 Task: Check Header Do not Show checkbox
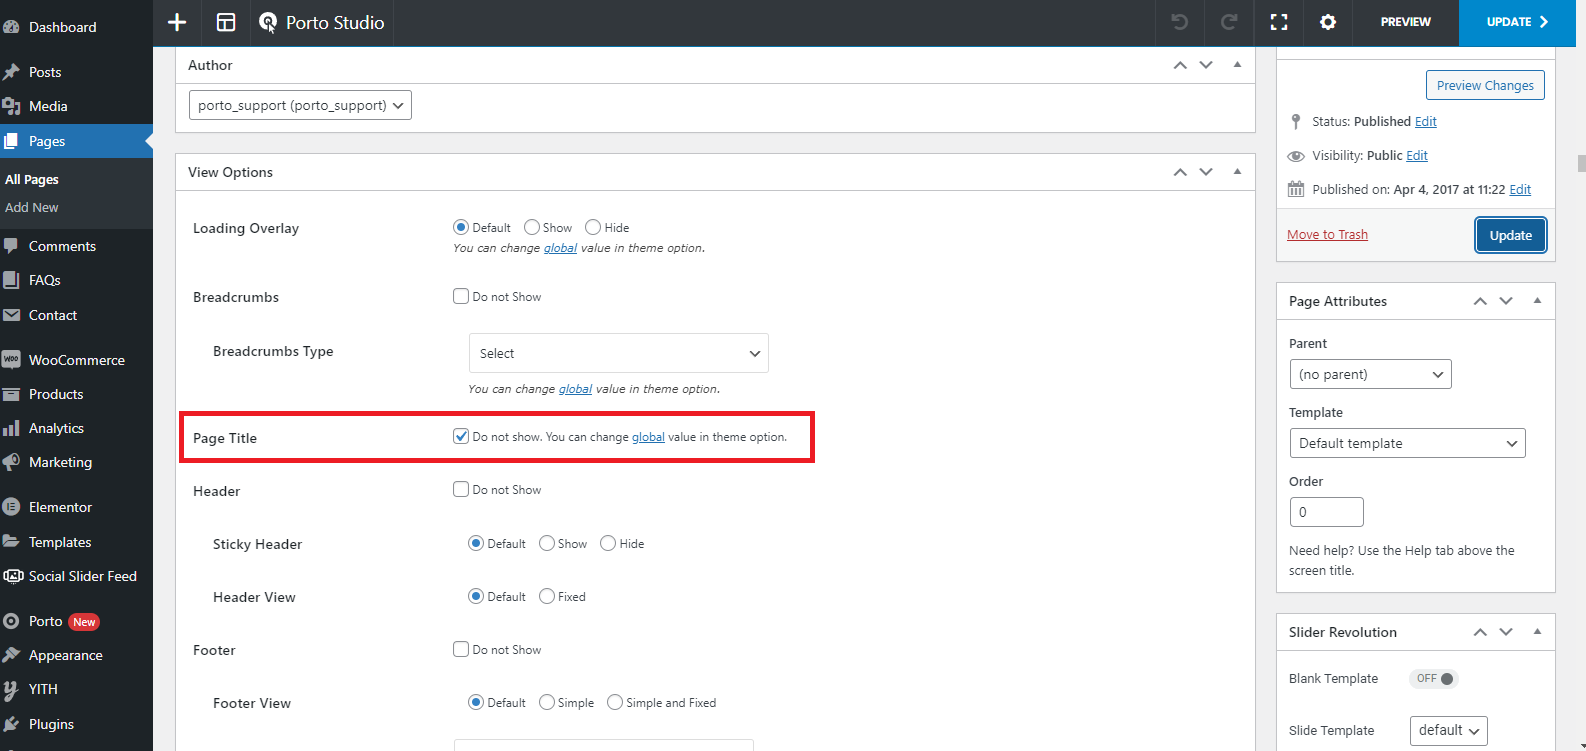pyautogui.click(x=461, y=489)
